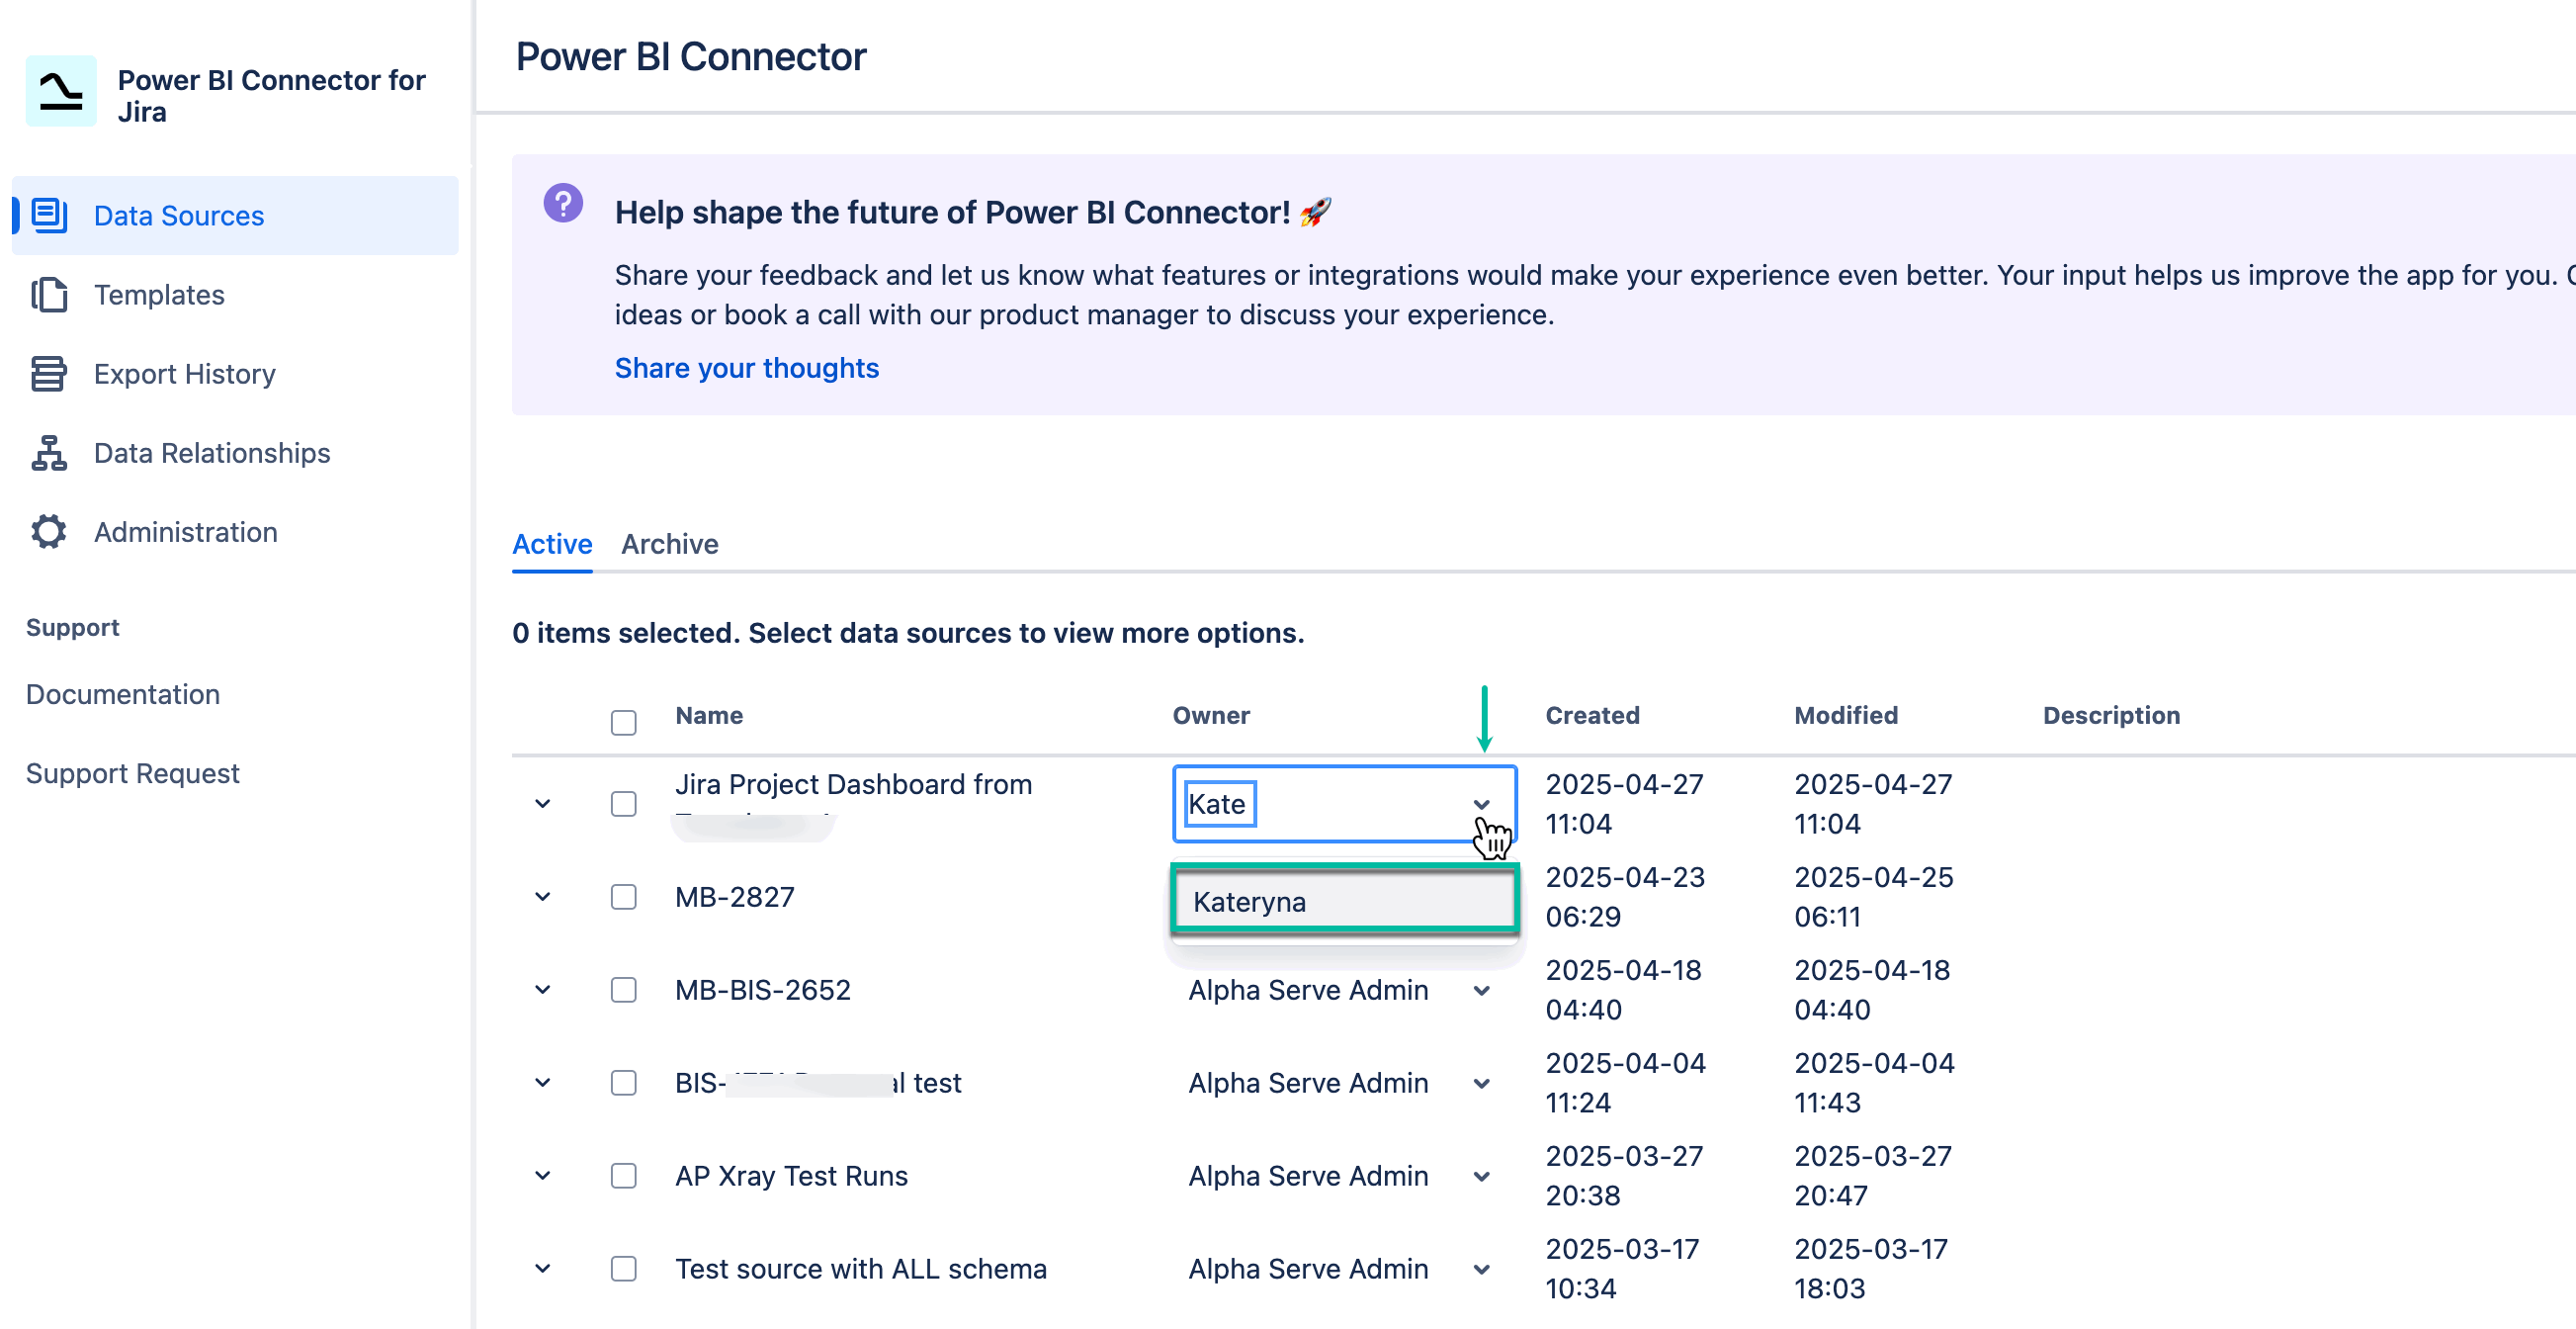Switch to the Archive tab
This screenshot has width=2576, height=1329.
[670, 544]
